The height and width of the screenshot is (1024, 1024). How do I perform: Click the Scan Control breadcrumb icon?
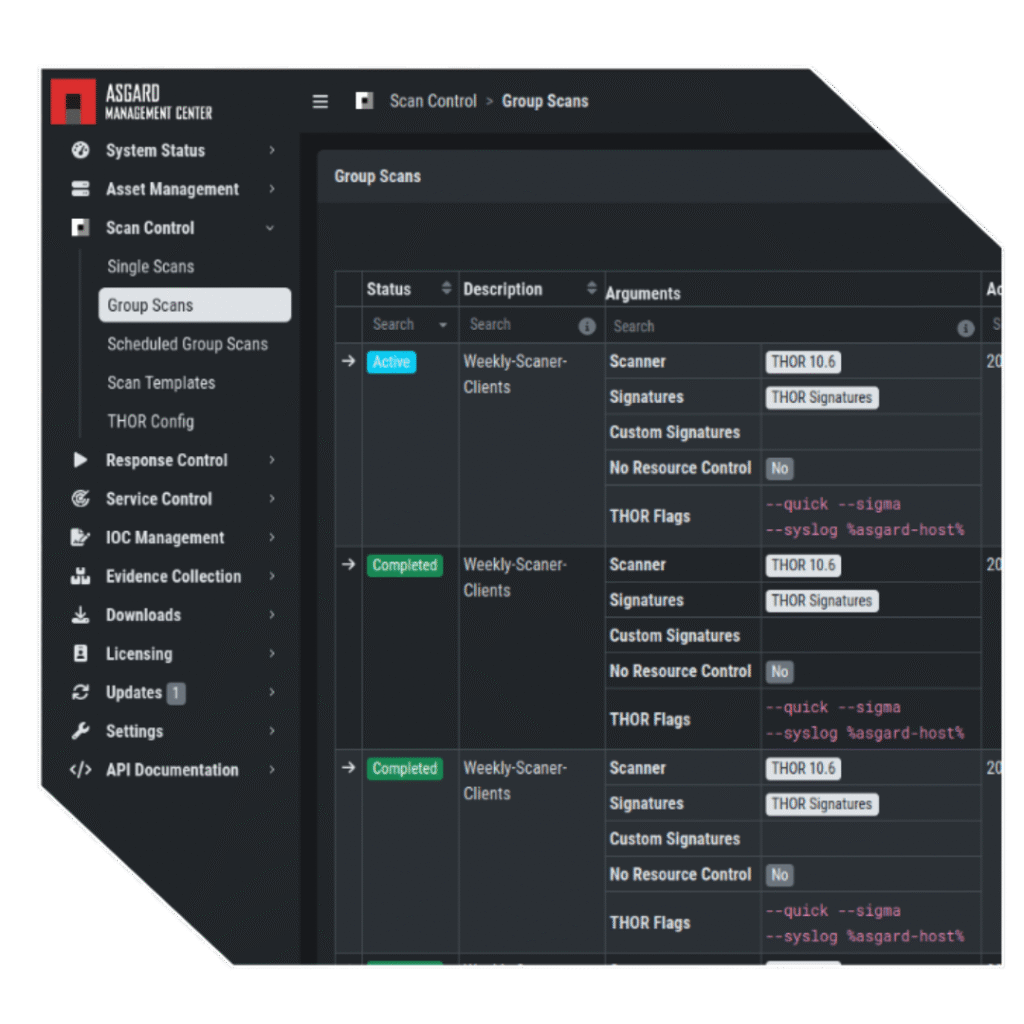[x=364, y=101]
